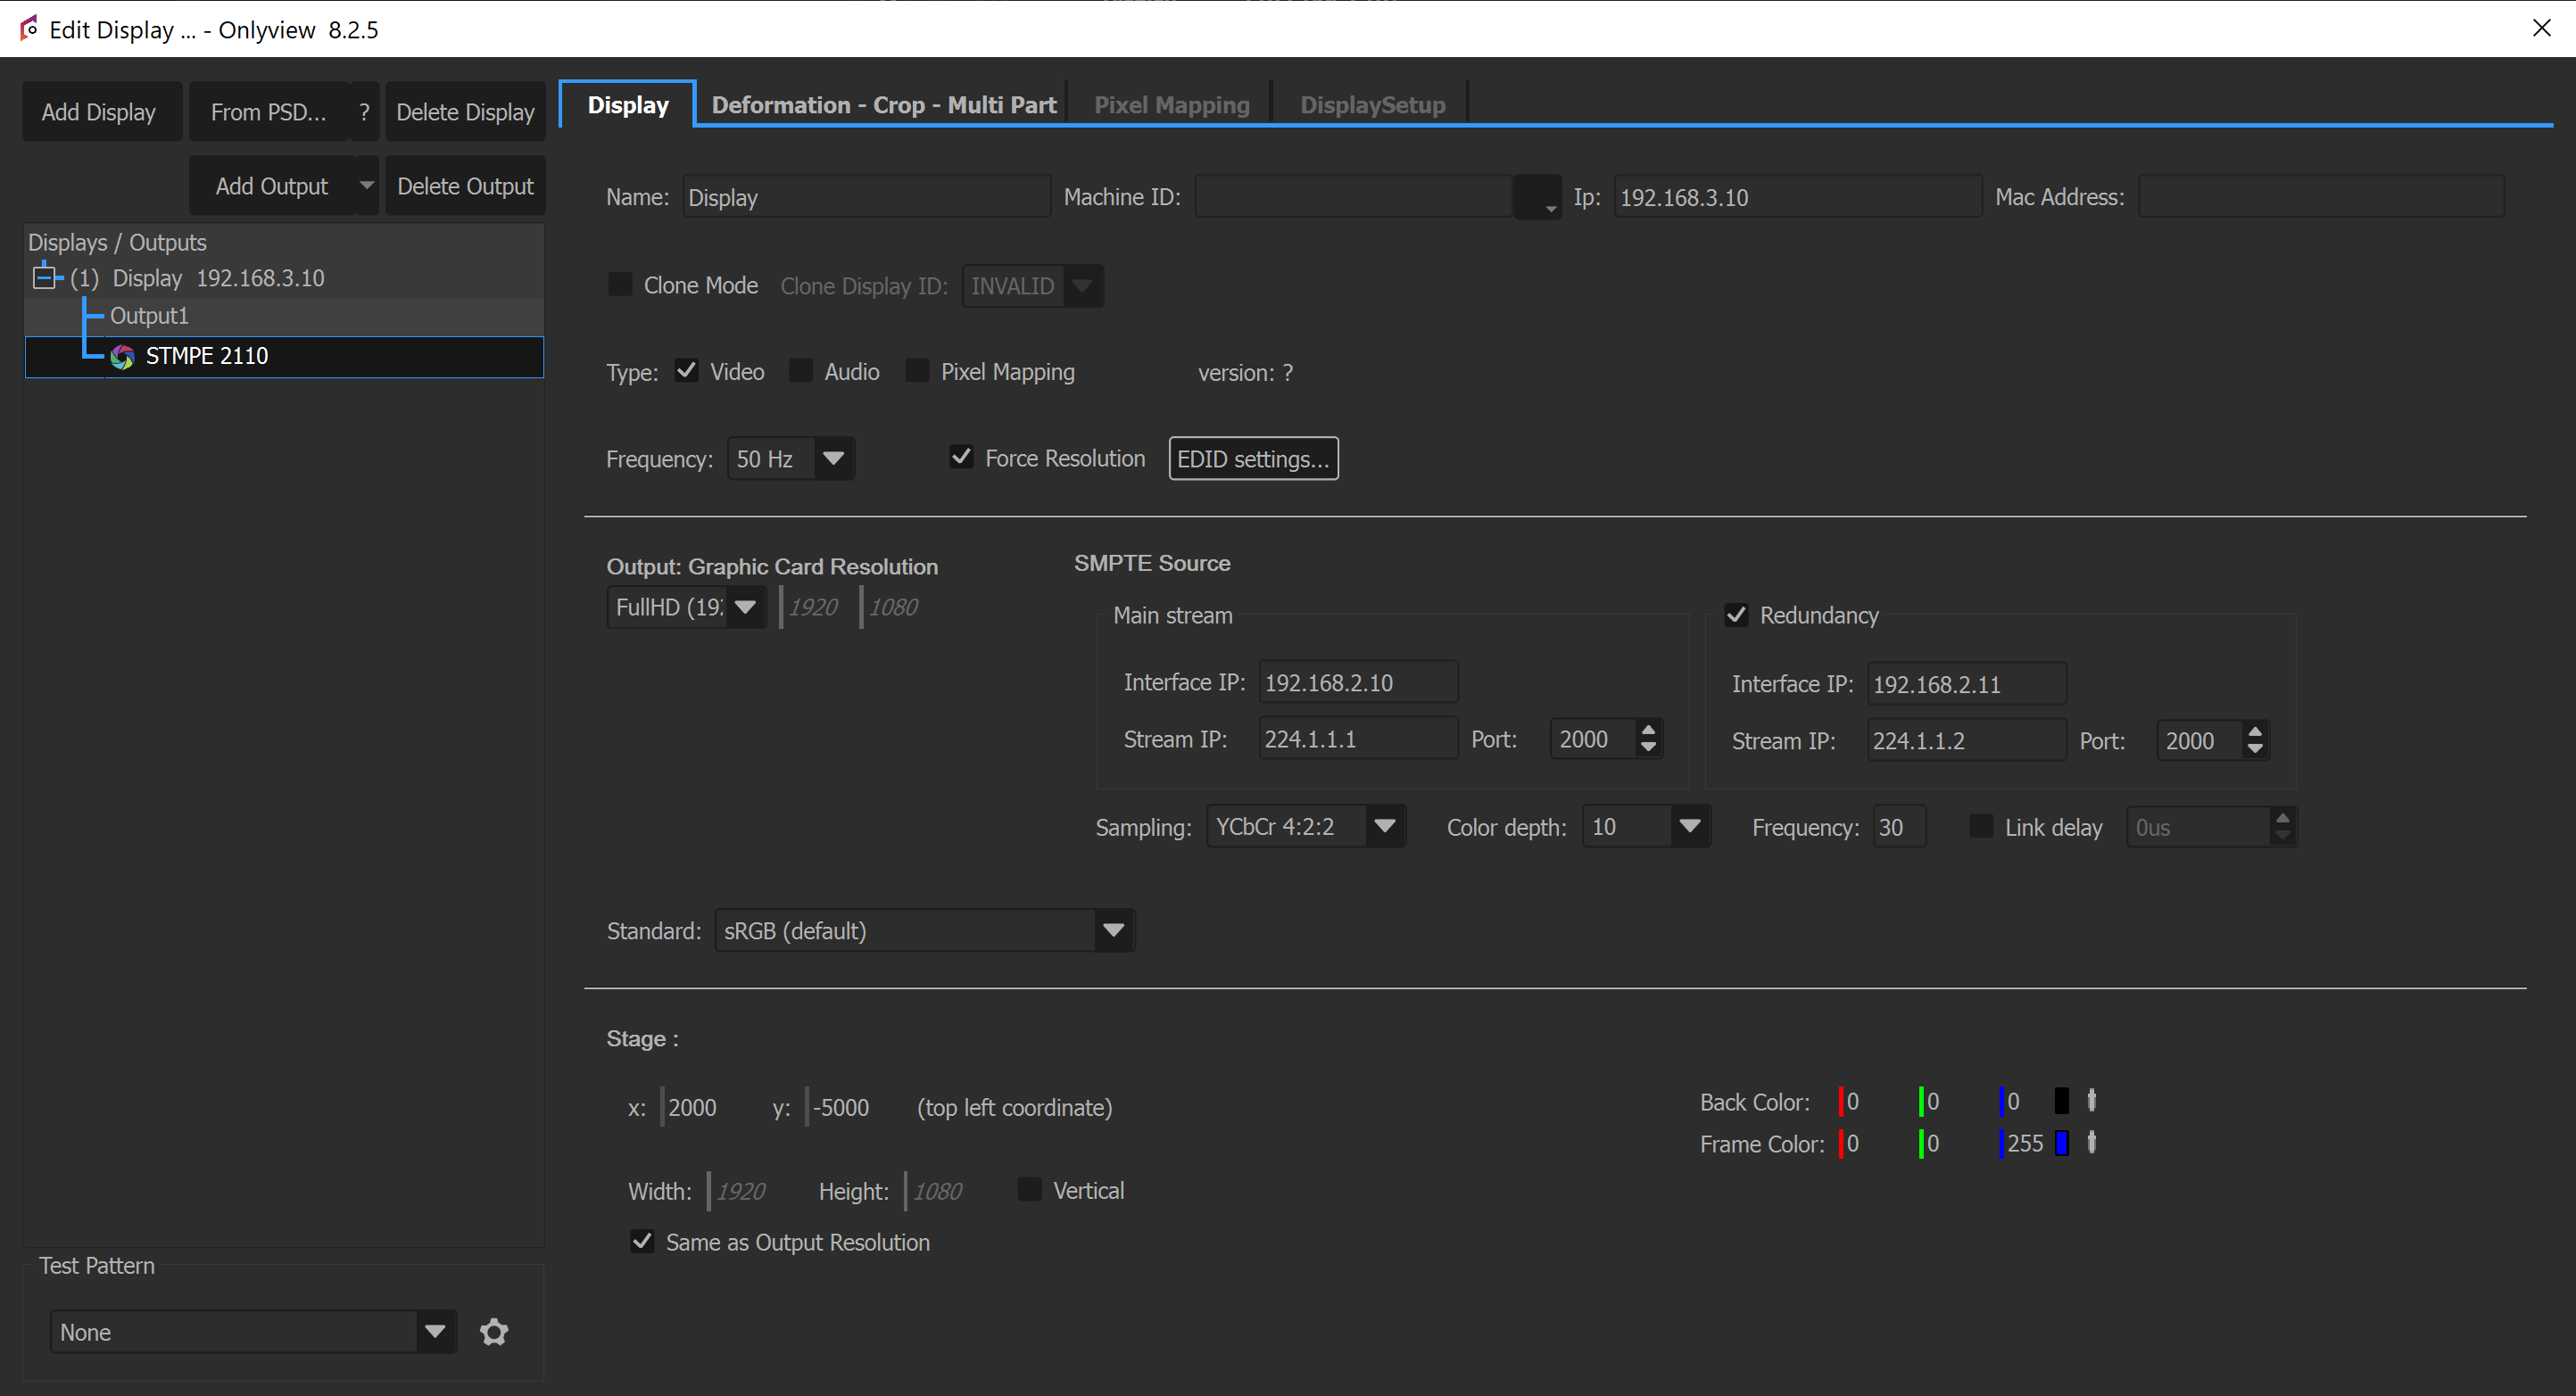
Task: Switch to the Pixel Mapping tab
Action: [1171, 105]
